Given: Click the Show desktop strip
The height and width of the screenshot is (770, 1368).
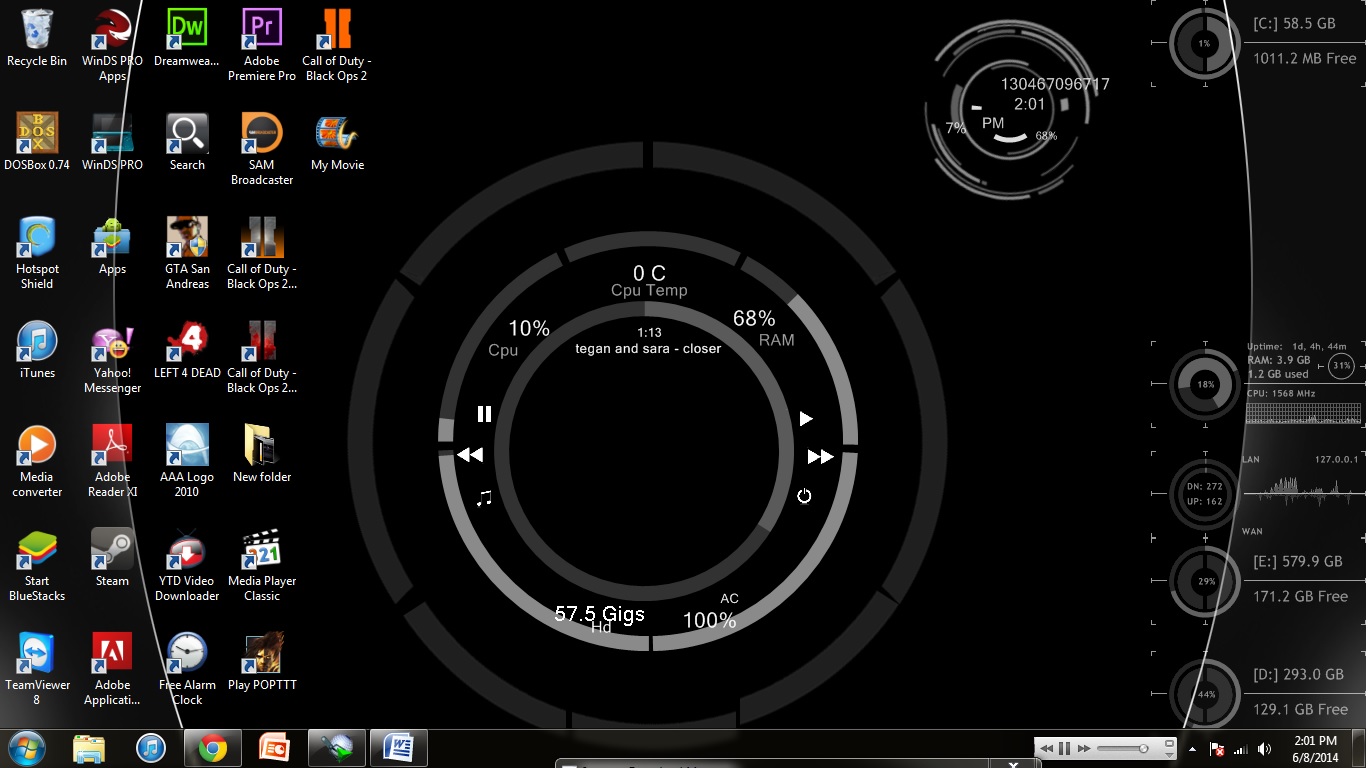Looking at the screenshot, I should pos(1360,749).
